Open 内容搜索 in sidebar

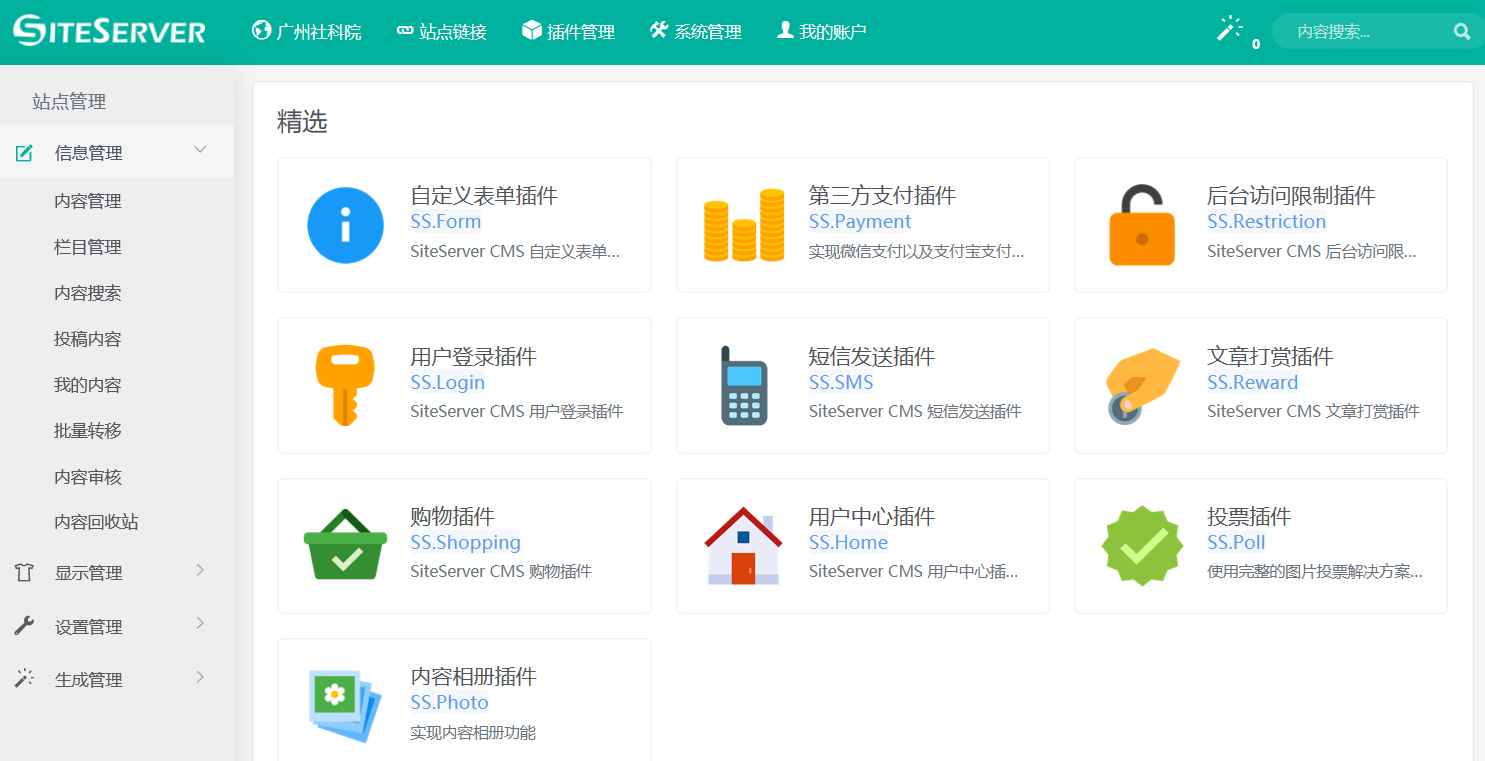click(x=88, y=293)
